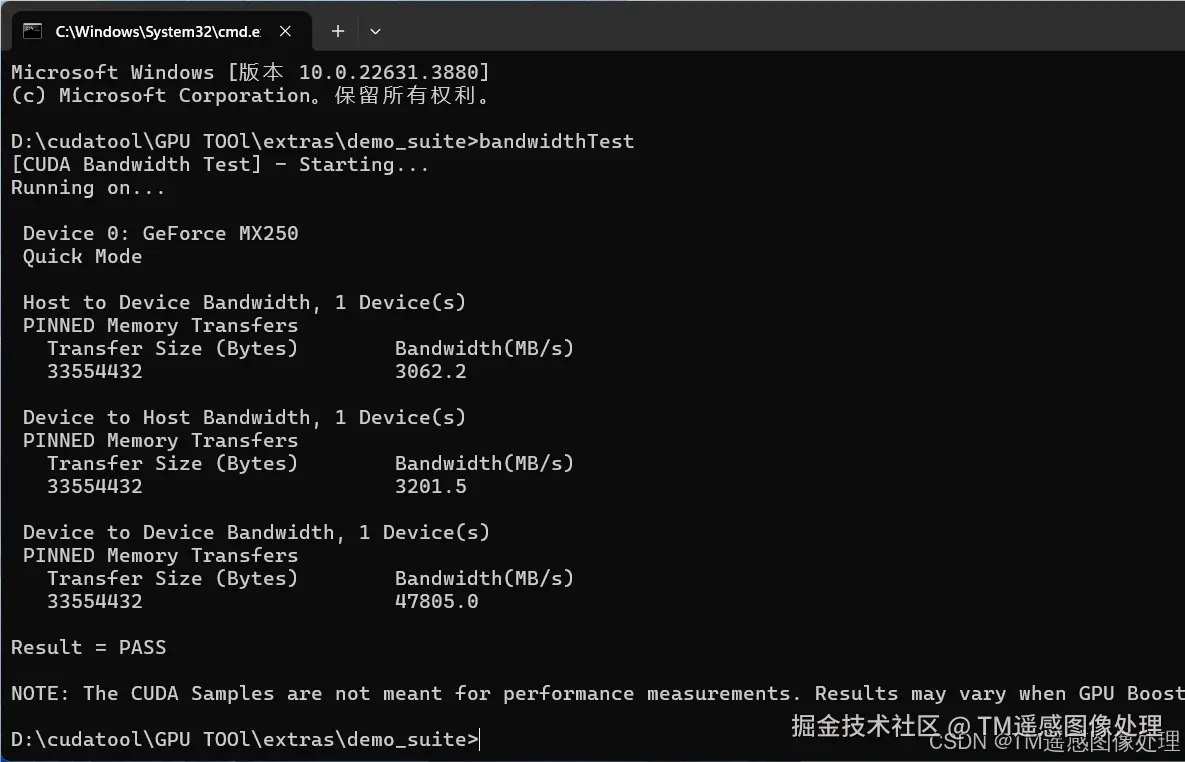This screenshot has width=1185, height=762.
Task: Click the cmd.exe terminal icon in the tab
Action: [x=32, y=31]
